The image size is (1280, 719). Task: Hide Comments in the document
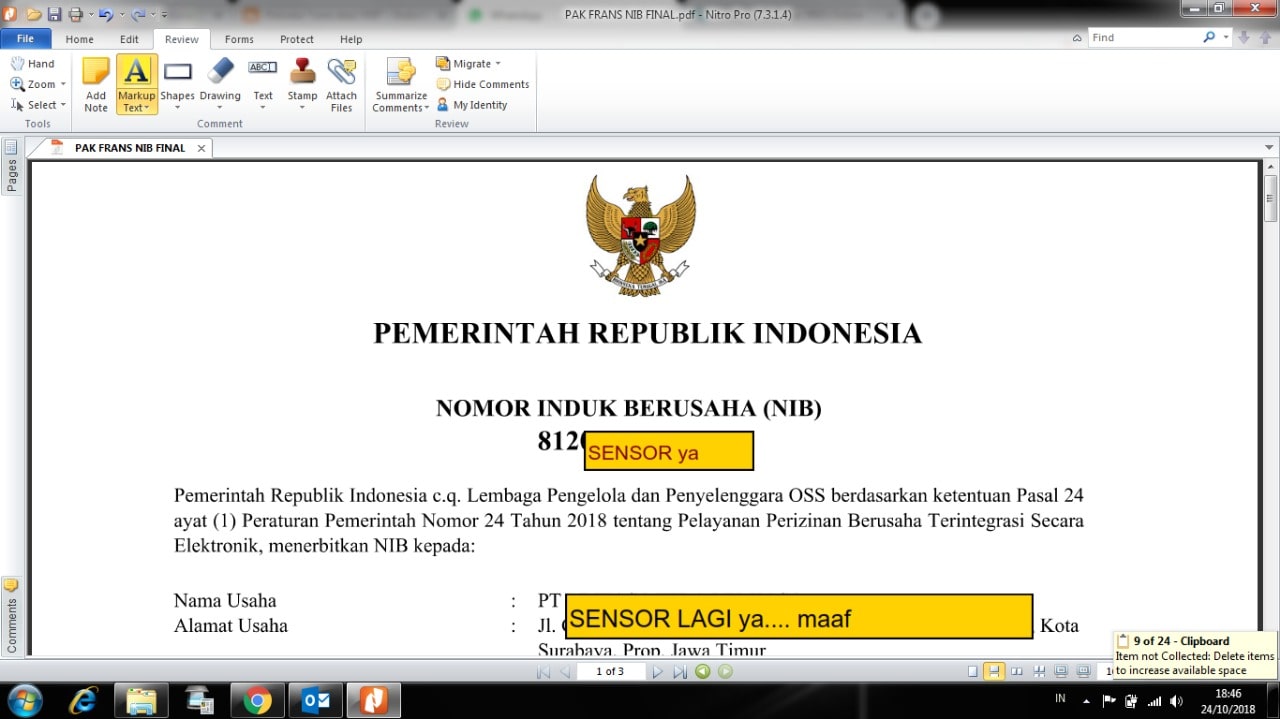tap(483, 84)
